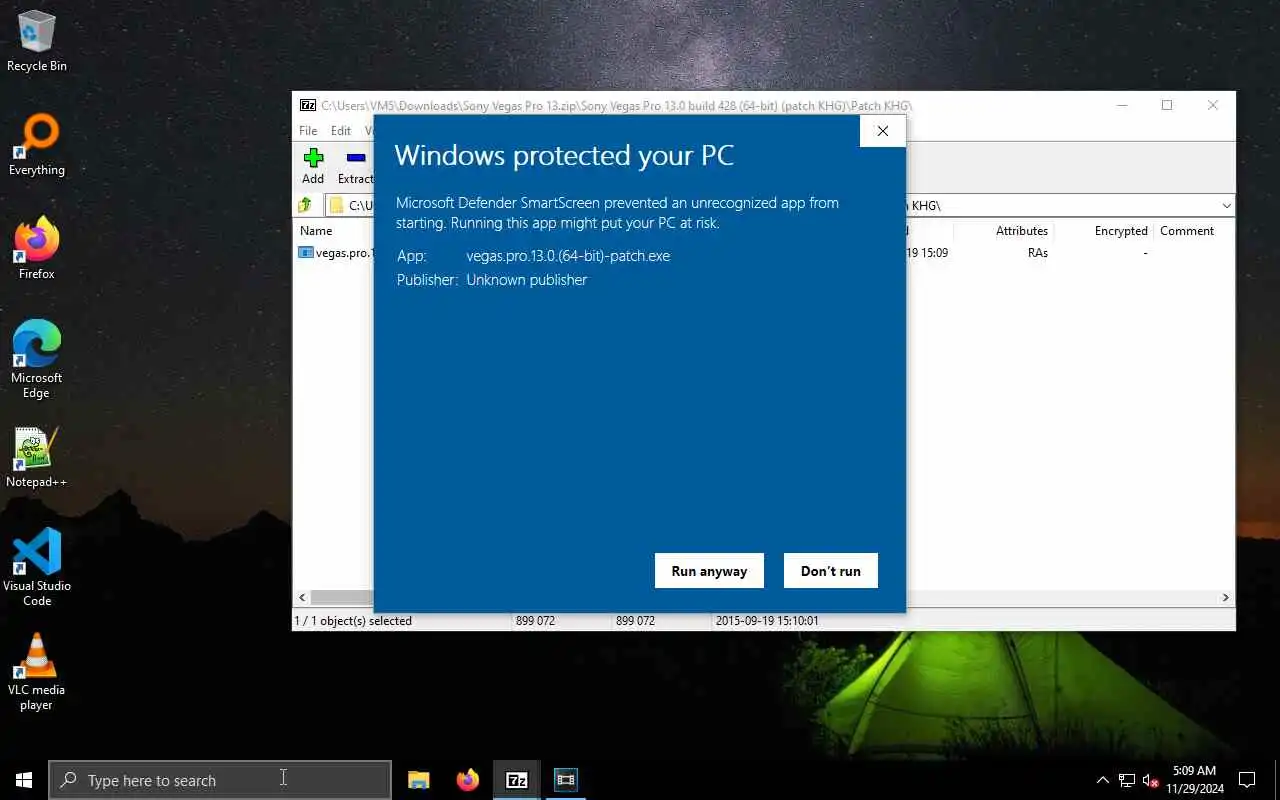Open the Edit menu in 7-Zip
1280x800 pixels.
tap(341, 131)
